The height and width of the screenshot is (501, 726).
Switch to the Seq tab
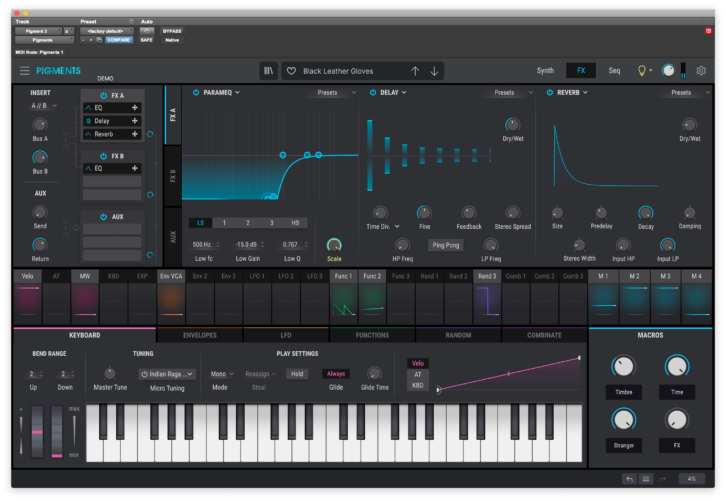pos(614,70)
